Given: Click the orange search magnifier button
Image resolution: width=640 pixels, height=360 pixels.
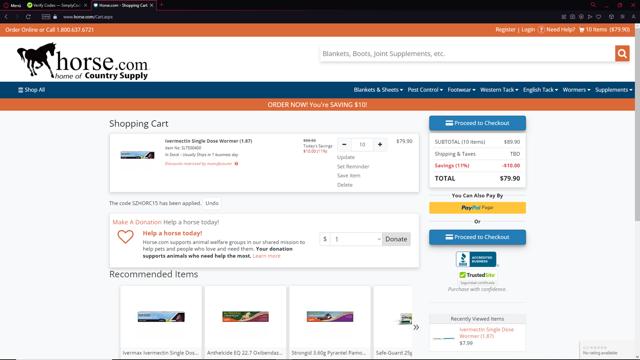Looking at the screenshot, I should click(x=622, y=53).
